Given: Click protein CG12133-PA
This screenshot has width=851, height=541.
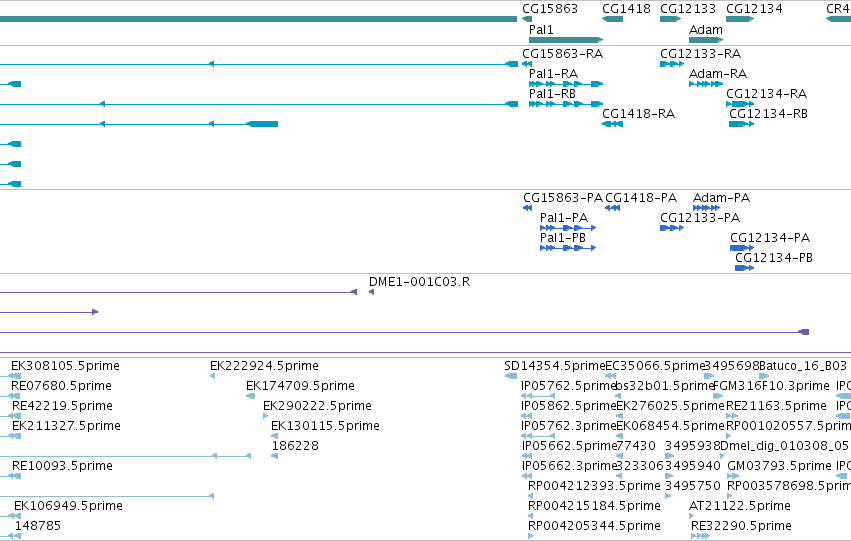Looking at the screenshot, I should pyautogui.click(x=700, y=218).
